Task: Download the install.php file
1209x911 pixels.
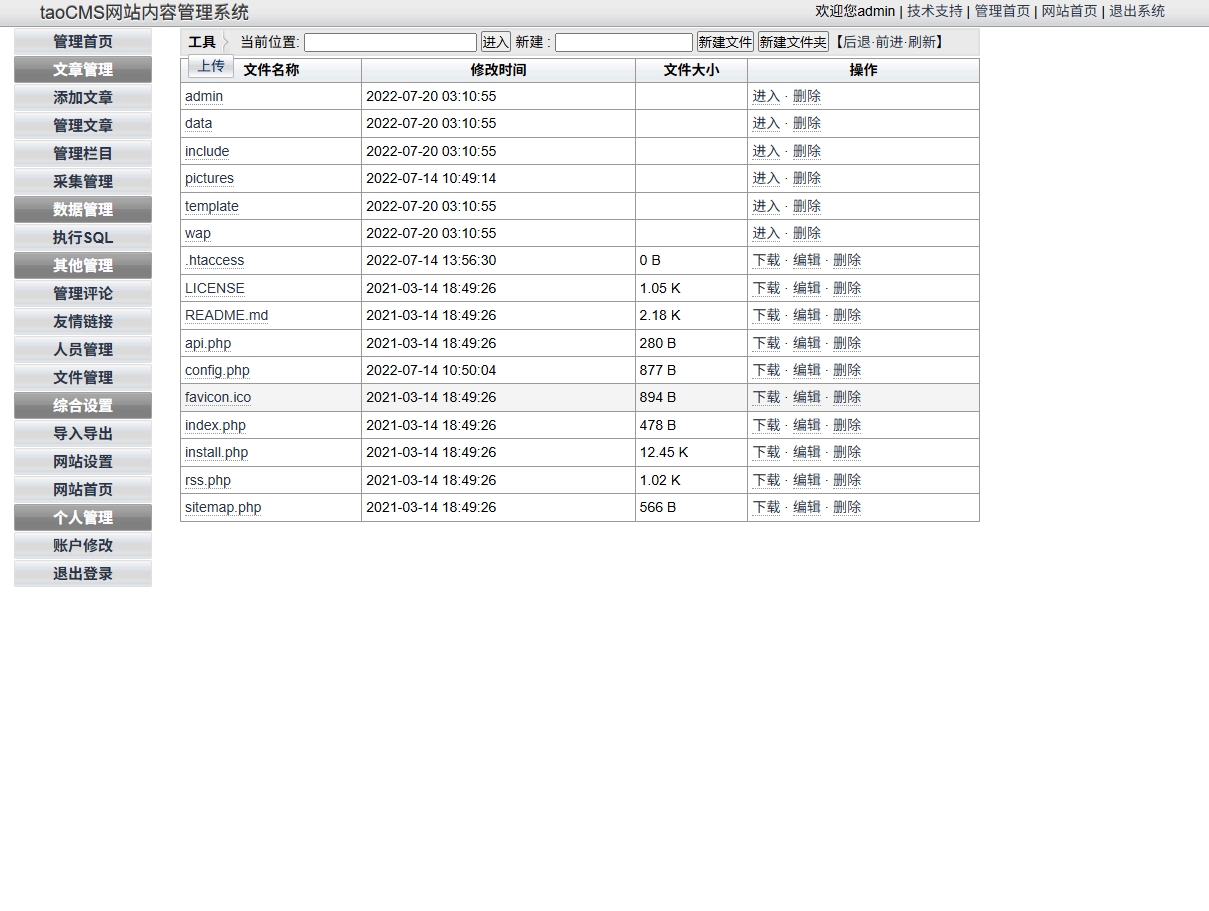Action: pyautogui.click(x=766, y=452)
